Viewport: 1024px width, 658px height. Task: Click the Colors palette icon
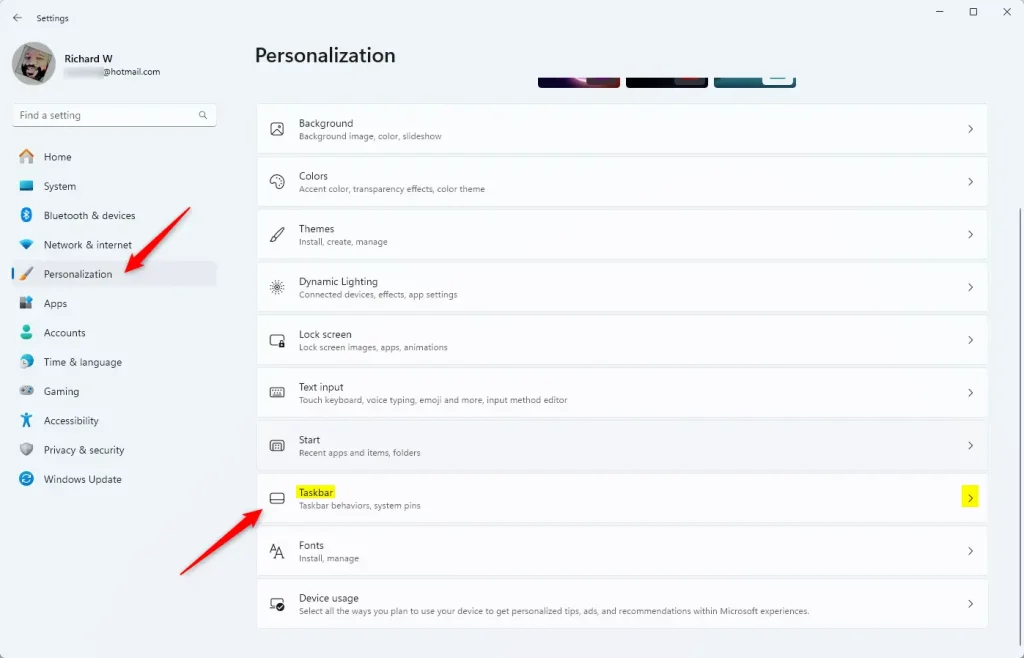(x=277, y=182)
